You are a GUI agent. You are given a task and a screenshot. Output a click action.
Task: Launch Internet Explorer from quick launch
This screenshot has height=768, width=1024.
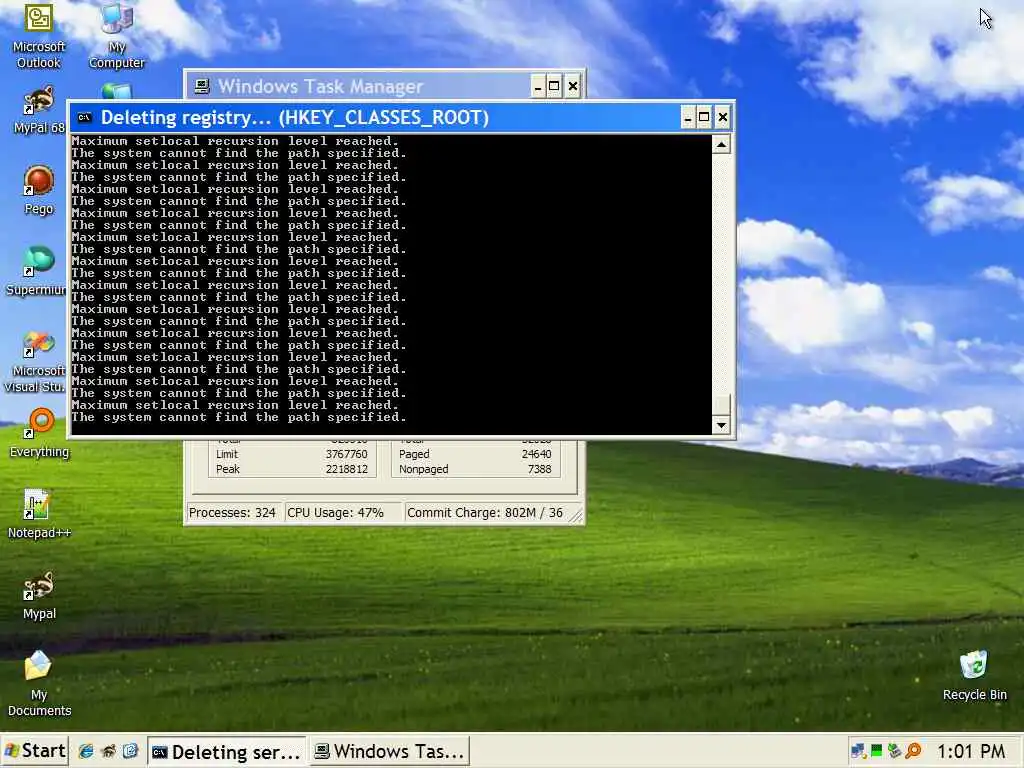click(x=86, y=751)
